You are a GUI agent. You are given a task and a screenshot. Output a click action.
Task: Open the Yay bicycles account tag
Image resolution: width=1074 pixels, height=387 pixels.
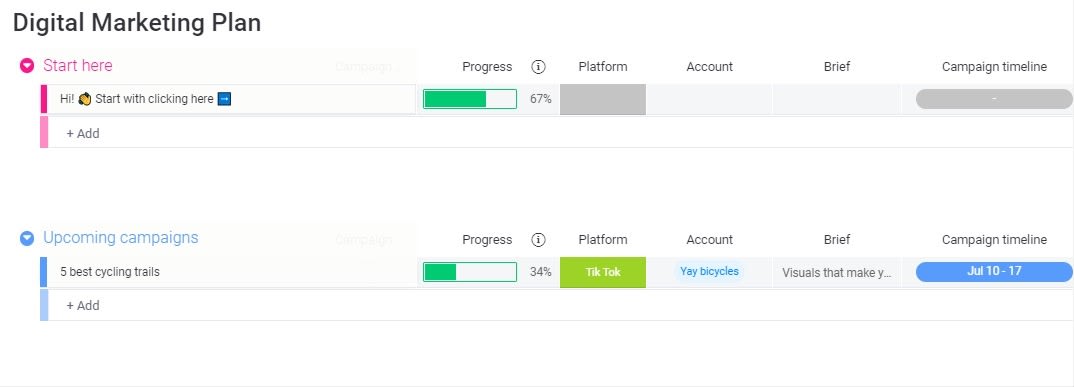click(x=710, y=271)
